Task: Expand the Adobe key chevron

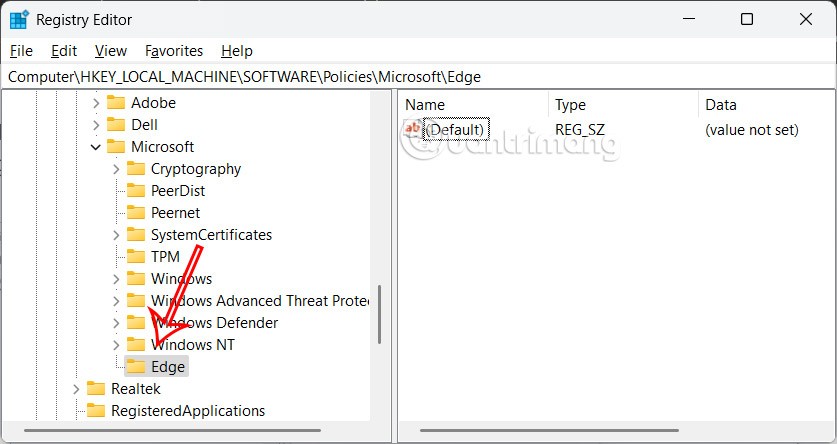Action: [x=96, y=103]
